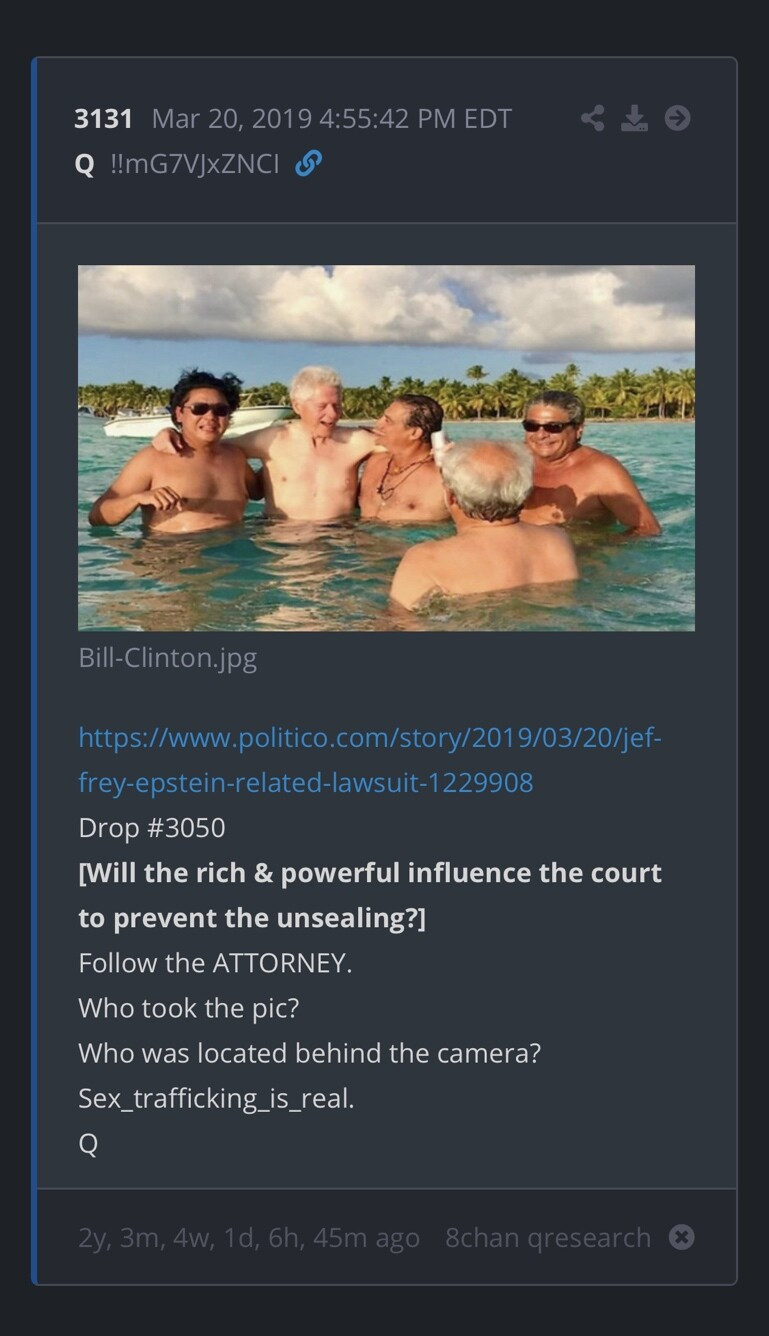The height and width of the screenshot is (1336, 769).
Task: Click the circled X icon beside qresearch
Action: pos(681,1237)
